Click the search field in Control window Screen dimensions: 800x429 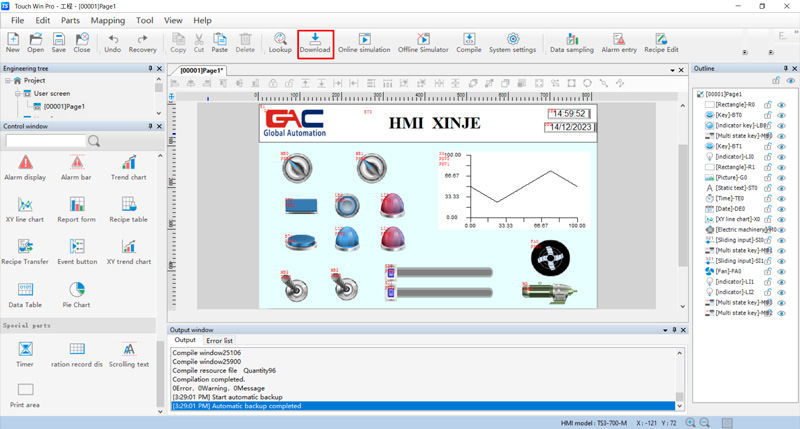pos(45,142)
